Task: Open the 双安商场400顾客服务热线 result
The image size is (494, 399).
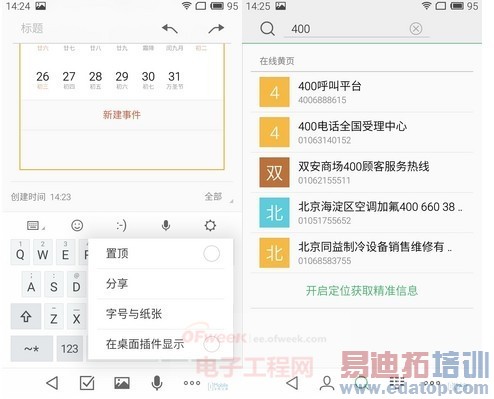Action: click(362, 172)
